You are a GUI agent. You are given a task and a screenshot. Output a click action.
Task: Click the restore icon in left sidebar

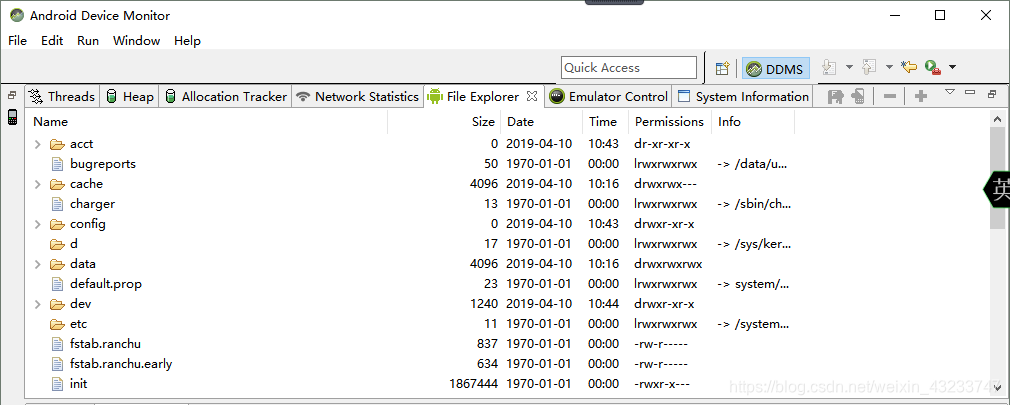pyautogui.click(x=12, y=95)
